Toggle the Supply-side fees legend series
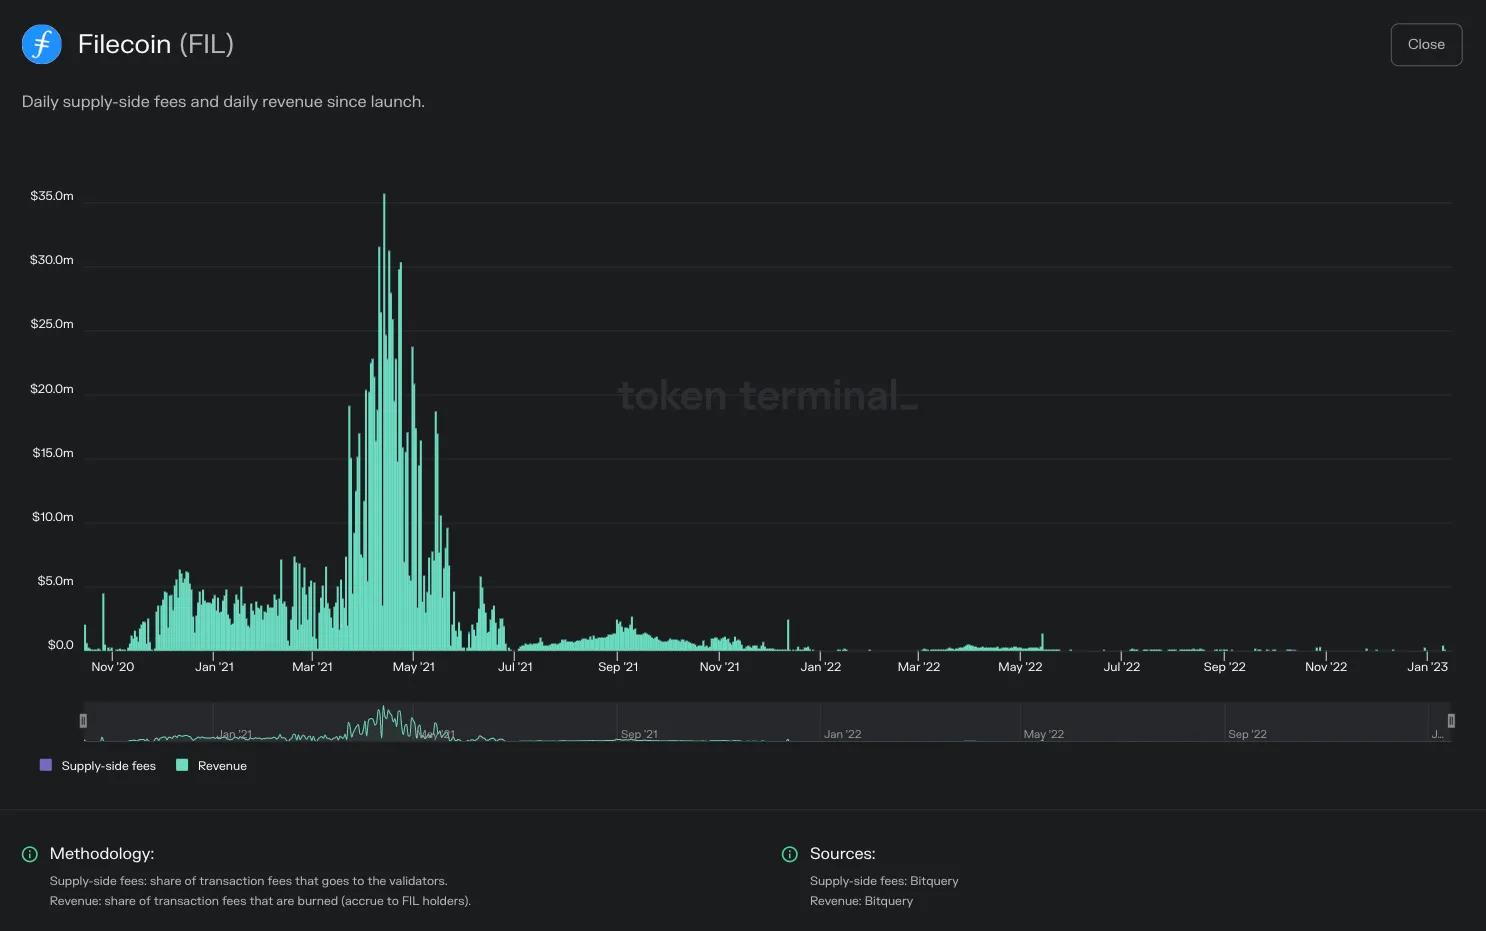 pos(98,766)
